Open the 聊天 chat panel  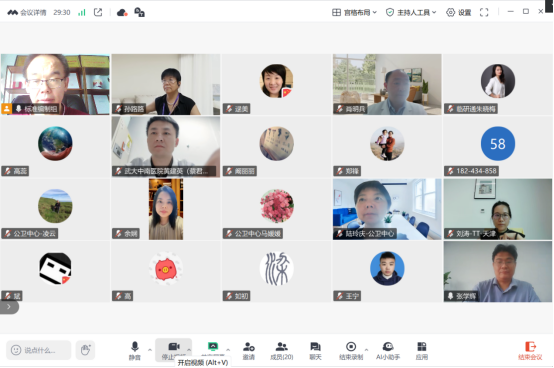coord(315,350)
